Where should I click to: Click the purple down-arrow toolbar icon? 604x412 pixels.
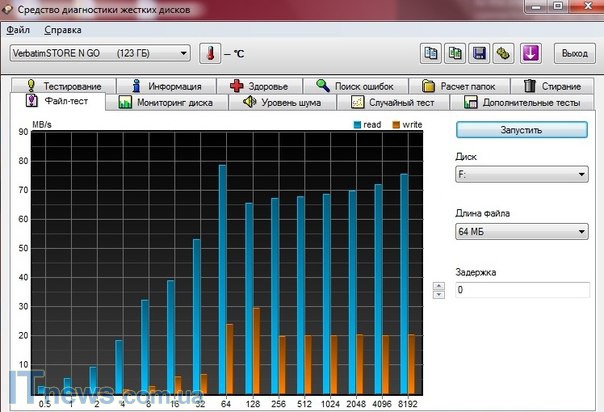pyautogui.click(x=531, y=53)
